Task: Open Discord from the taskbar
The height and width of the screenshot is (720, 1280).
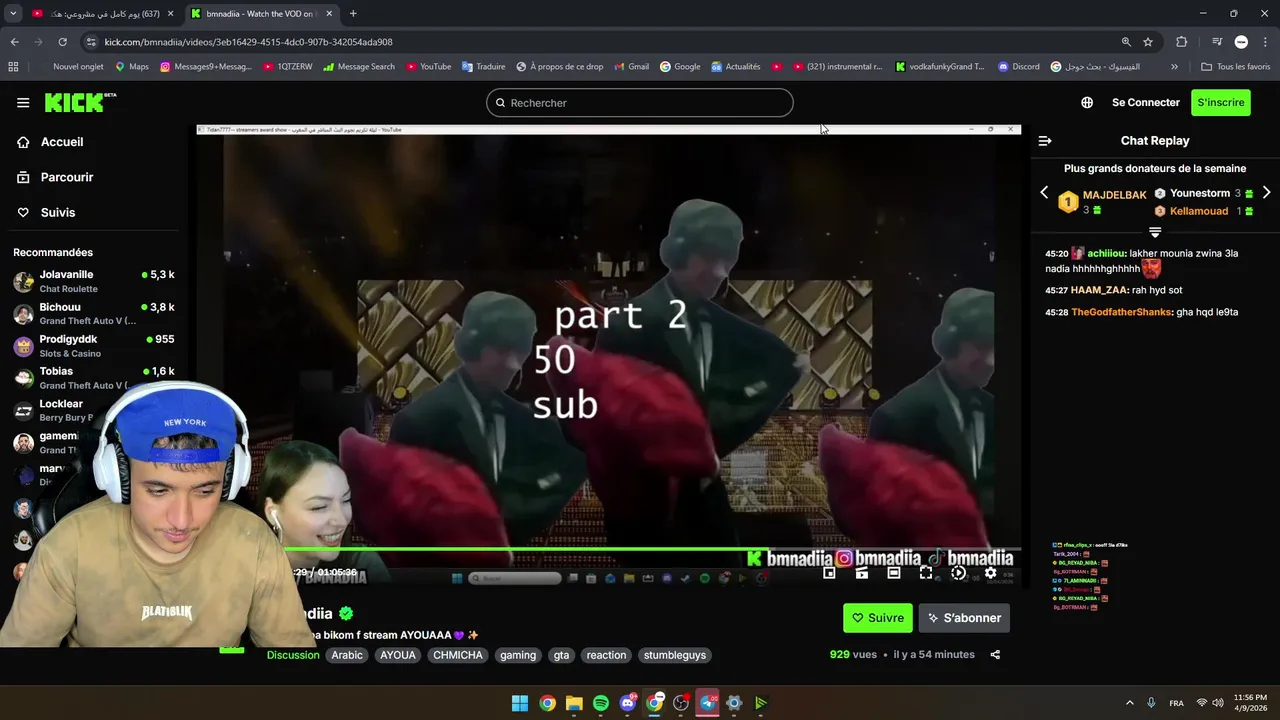Action: (x=628, y=703)
